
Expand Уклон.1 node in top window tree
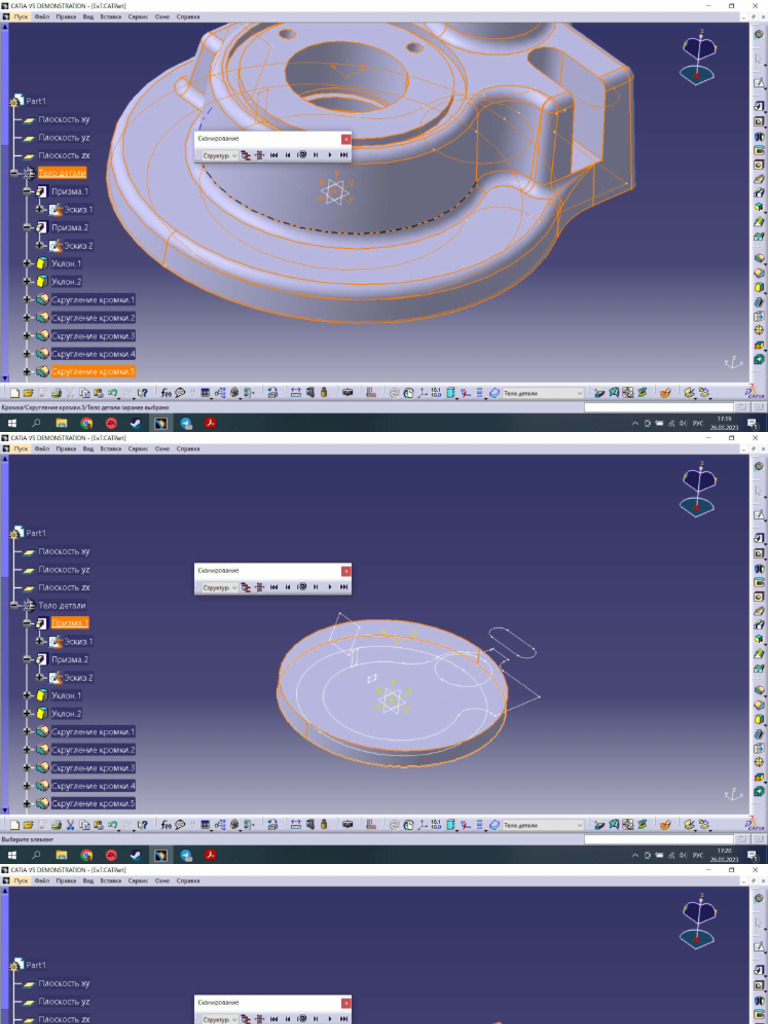click(27, 263)
